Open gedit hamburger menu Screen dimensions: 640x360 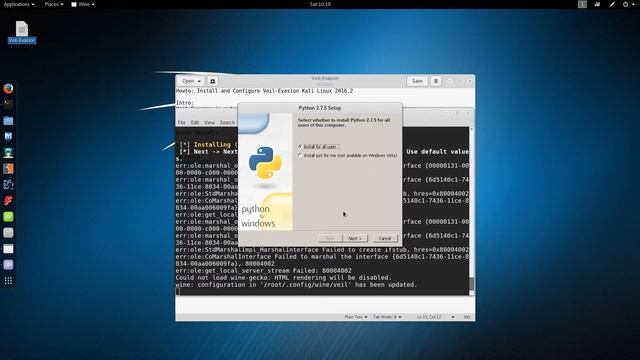pyautogui.click(x=436, y=81)
